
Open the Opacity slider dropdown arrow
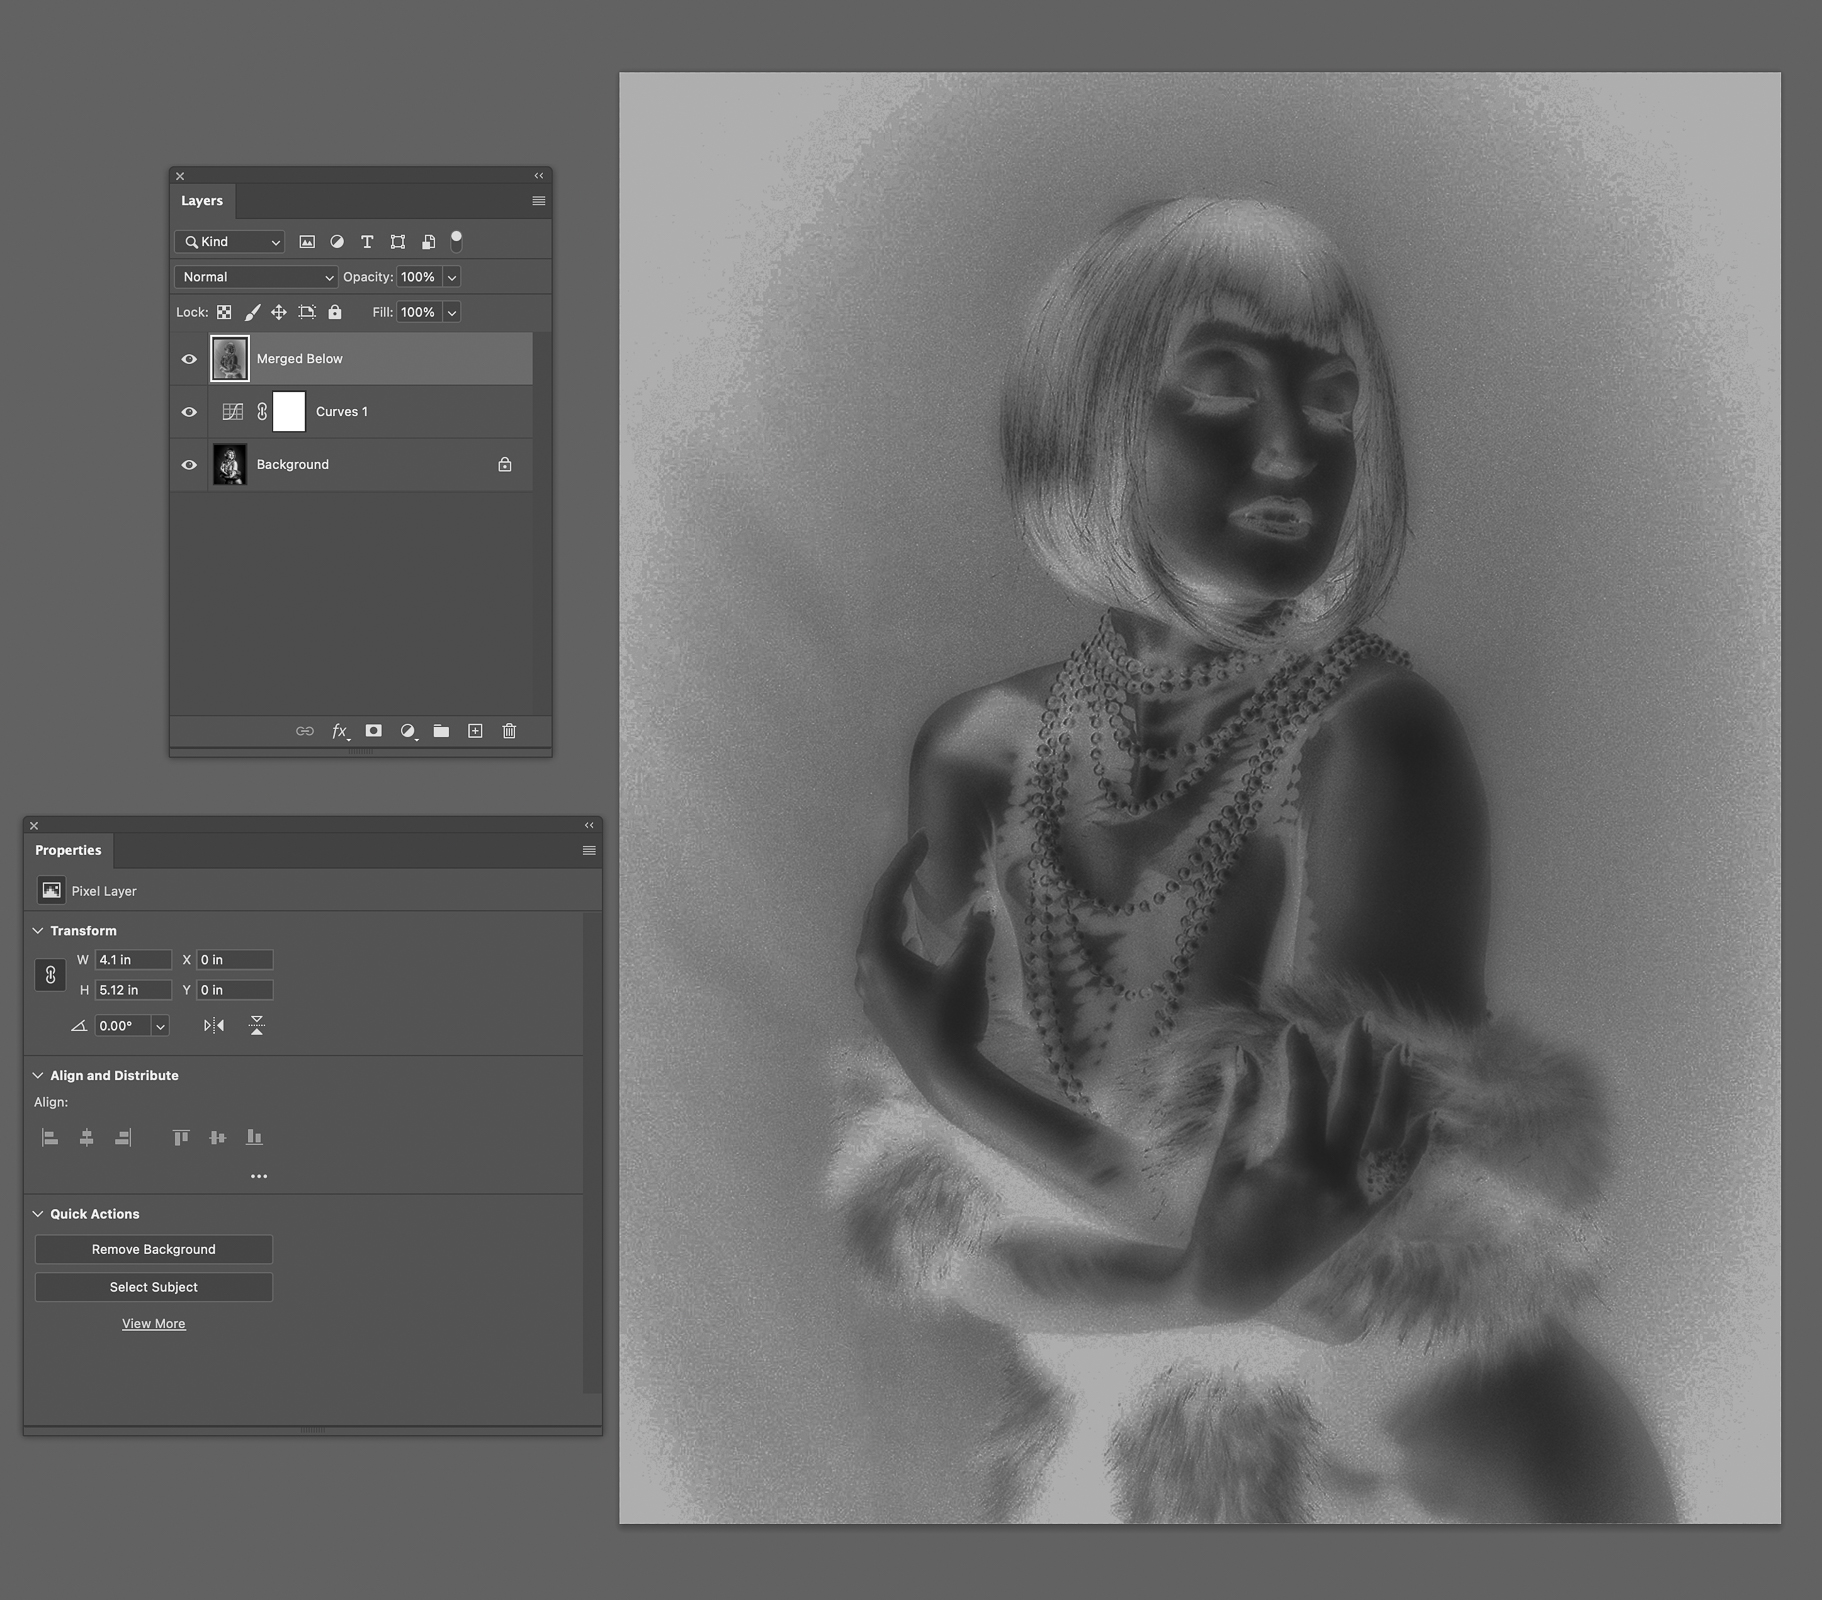452,277
